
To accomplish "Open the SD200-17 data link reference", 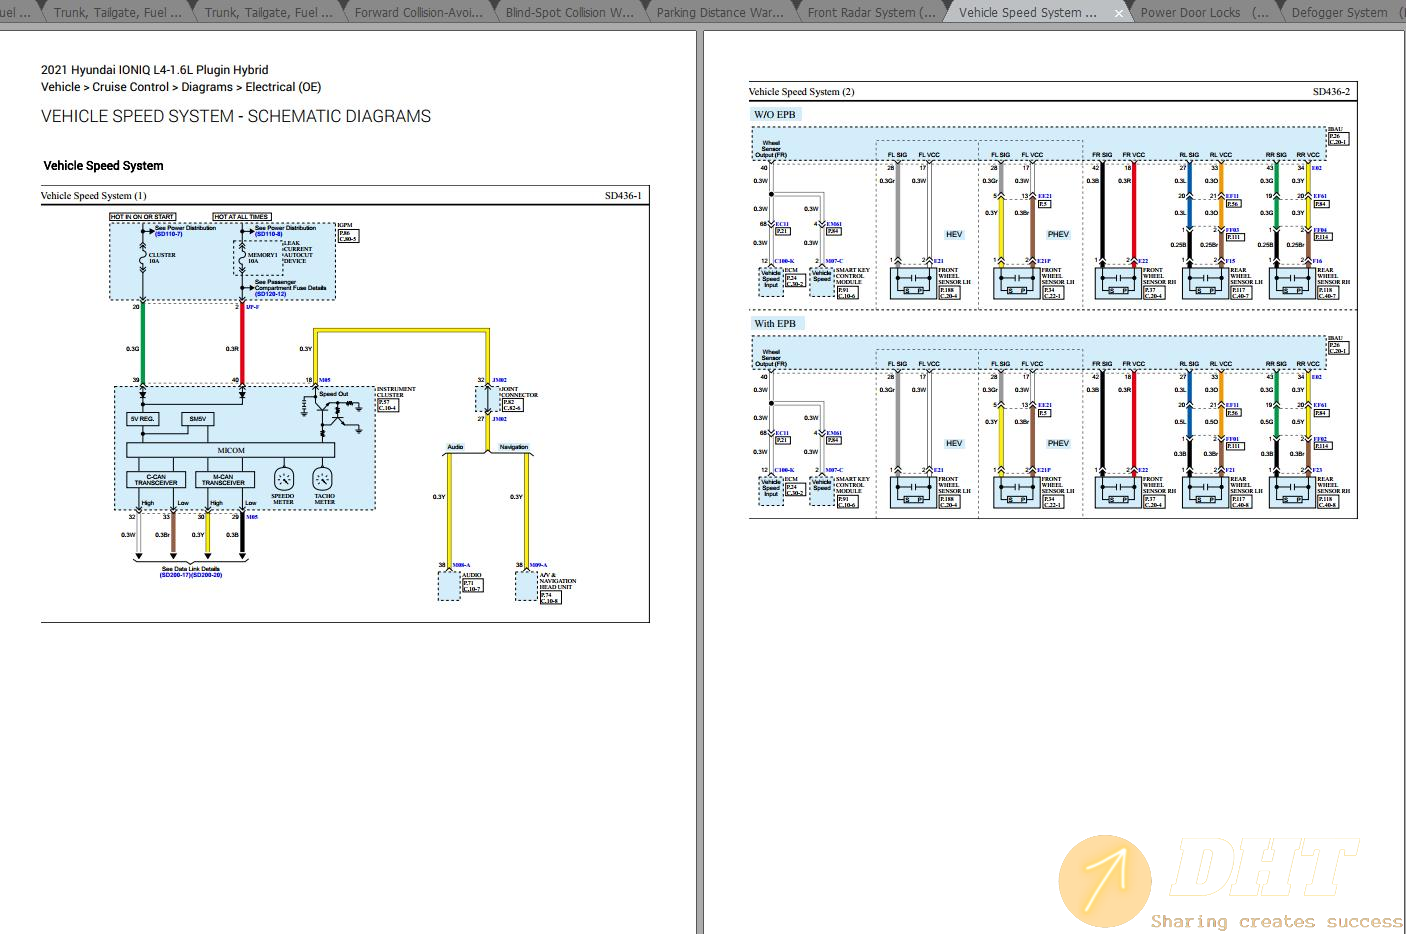I will coord(175,575).
